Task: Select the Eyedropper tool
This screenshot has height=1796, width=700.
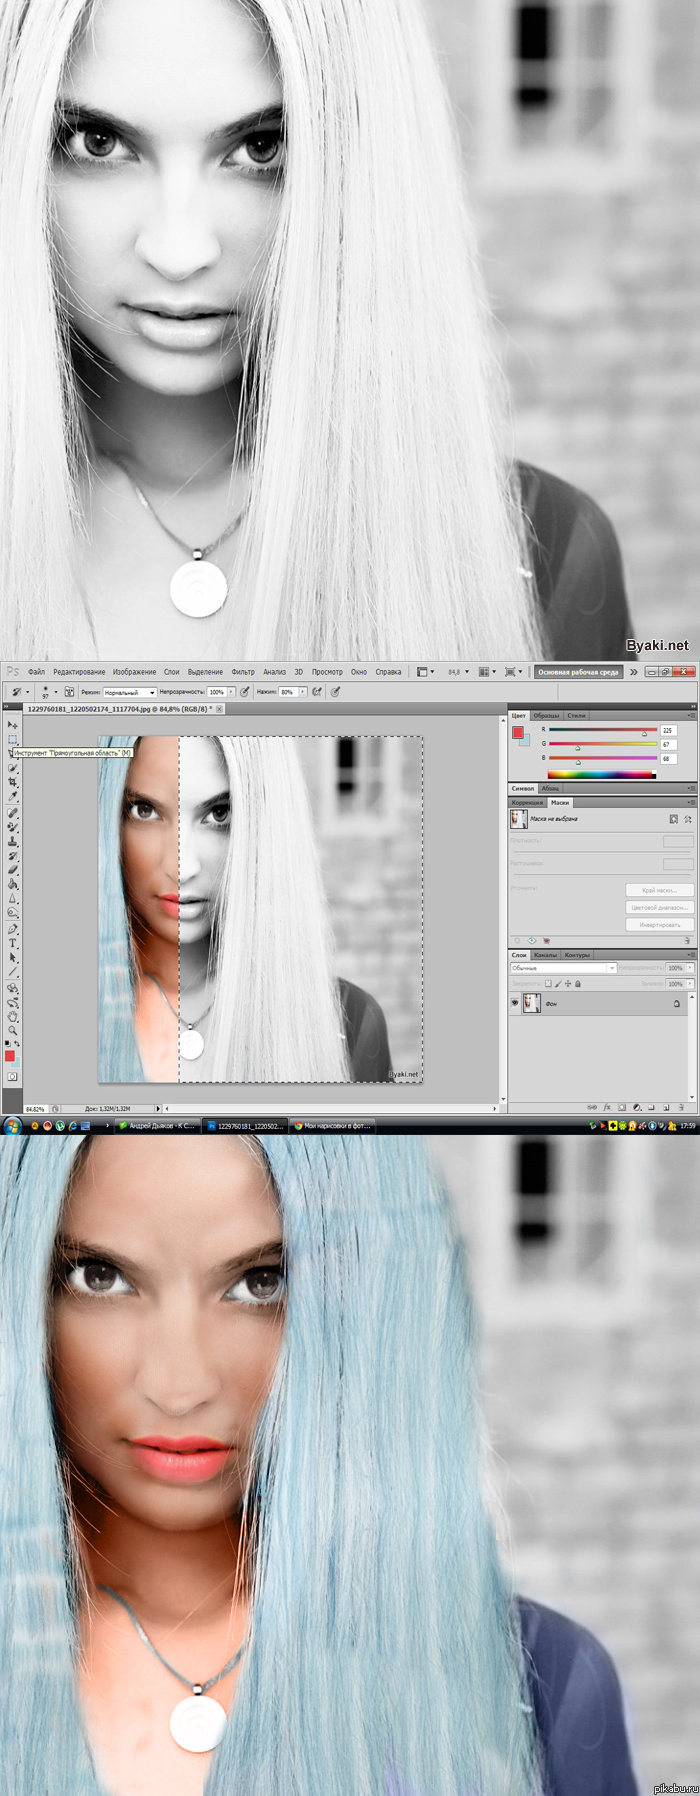Action: [x=12, y=797]
